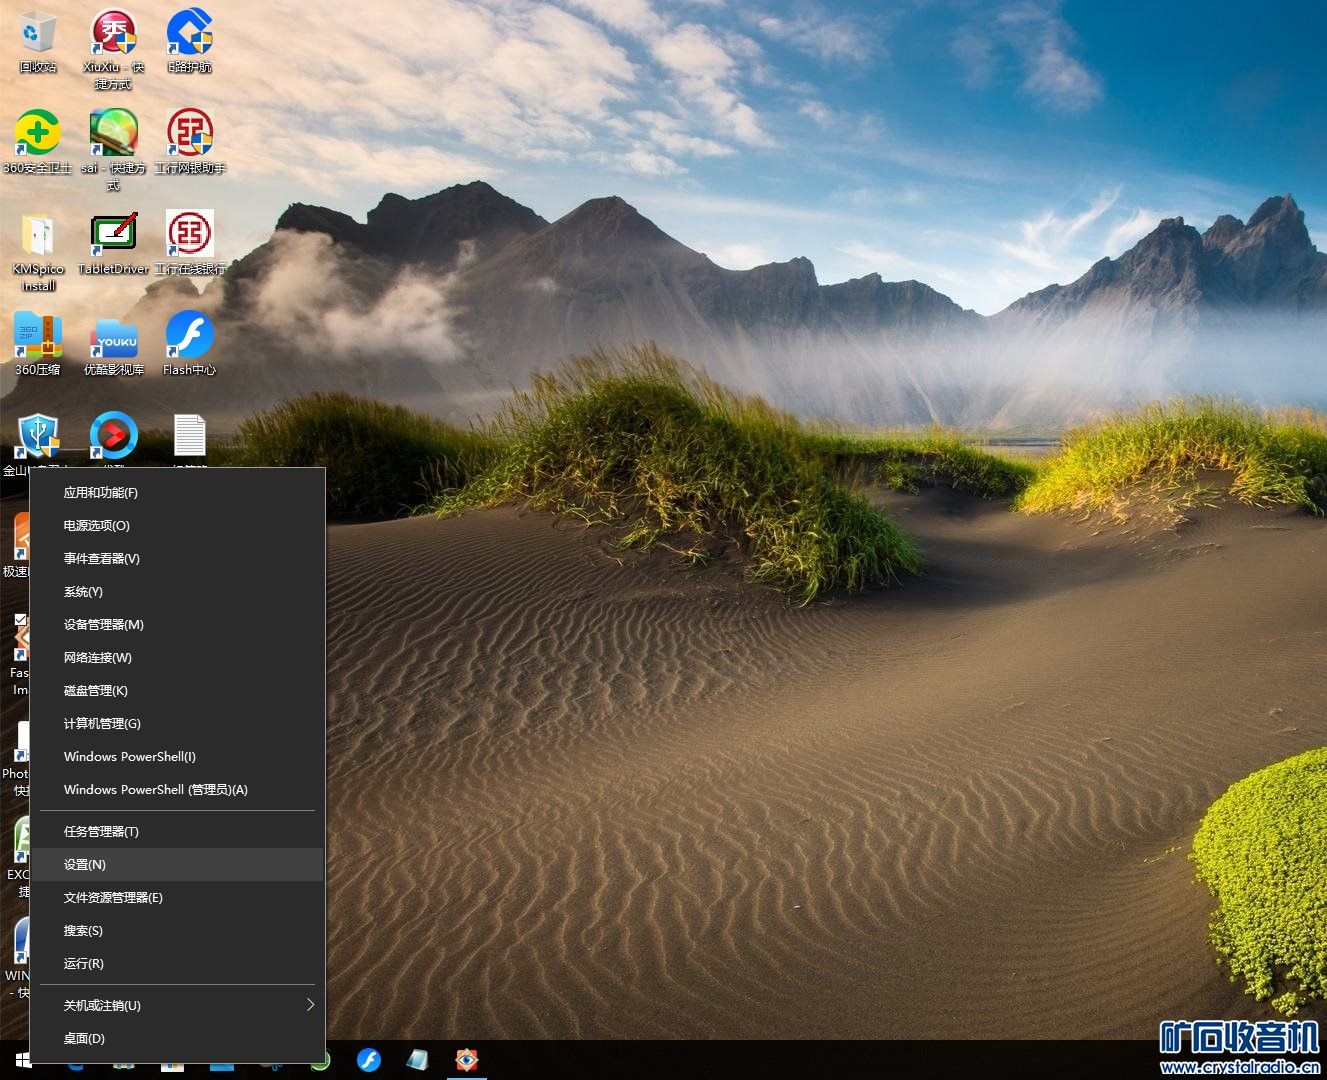Launch the XiuXiu shortcut on desktop
The height and width of the screenshot is (1080, 1327).
(x=113, y=35)
